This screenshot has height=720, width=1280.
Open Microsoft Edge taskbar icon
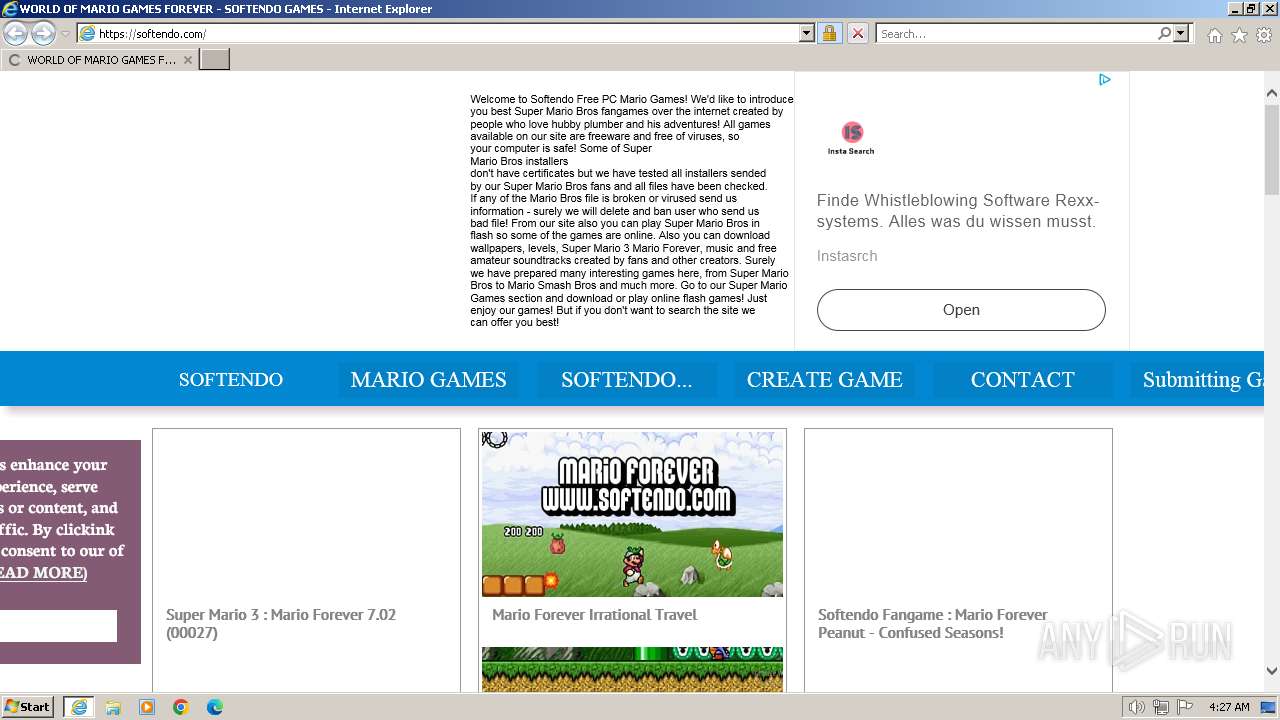[x=215, y=707]
